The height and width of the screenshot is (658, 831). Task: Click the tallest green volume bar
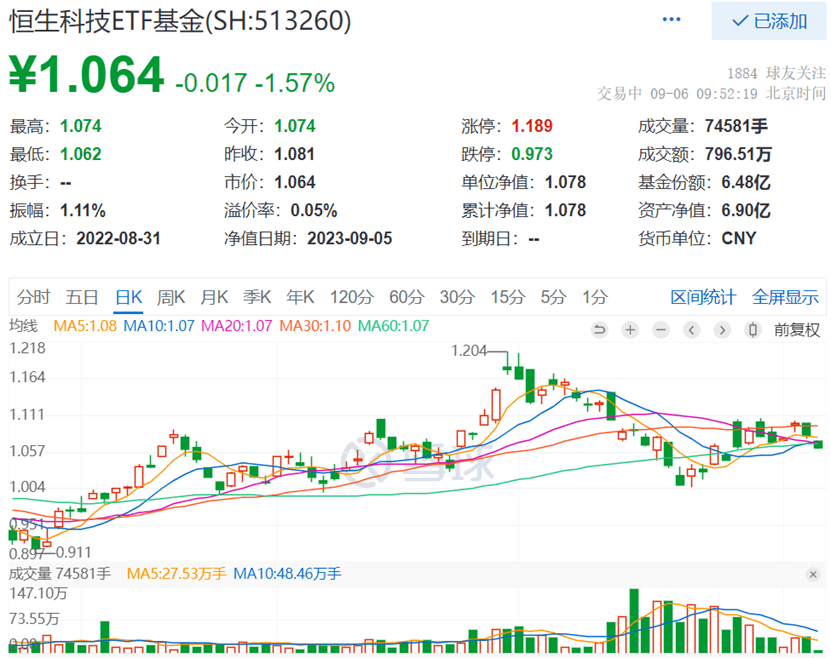(x=634, y=620)
